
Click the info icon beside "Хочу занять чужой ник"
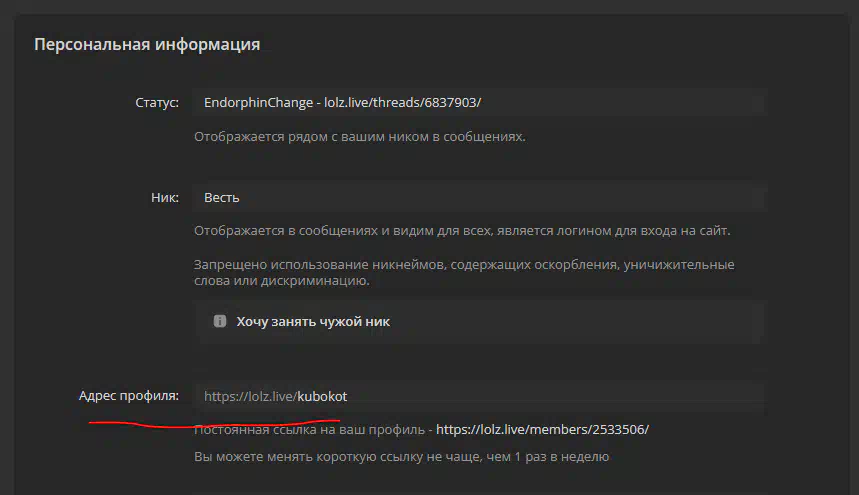220,322
